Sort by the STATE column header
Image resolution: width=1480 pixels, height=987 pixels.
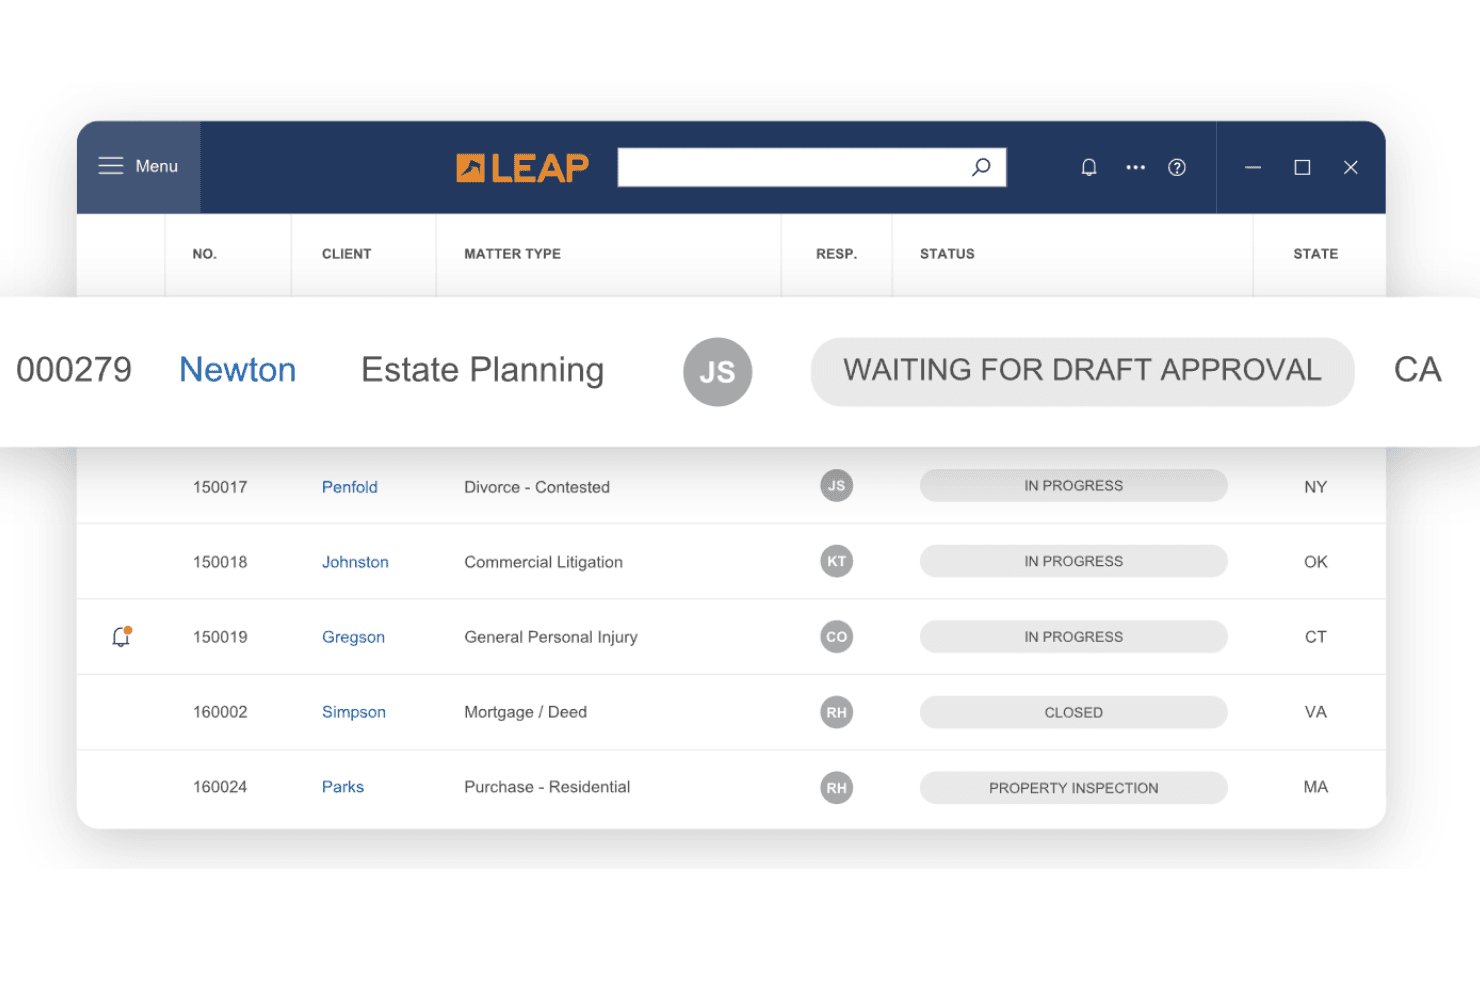pos(1315,254)
